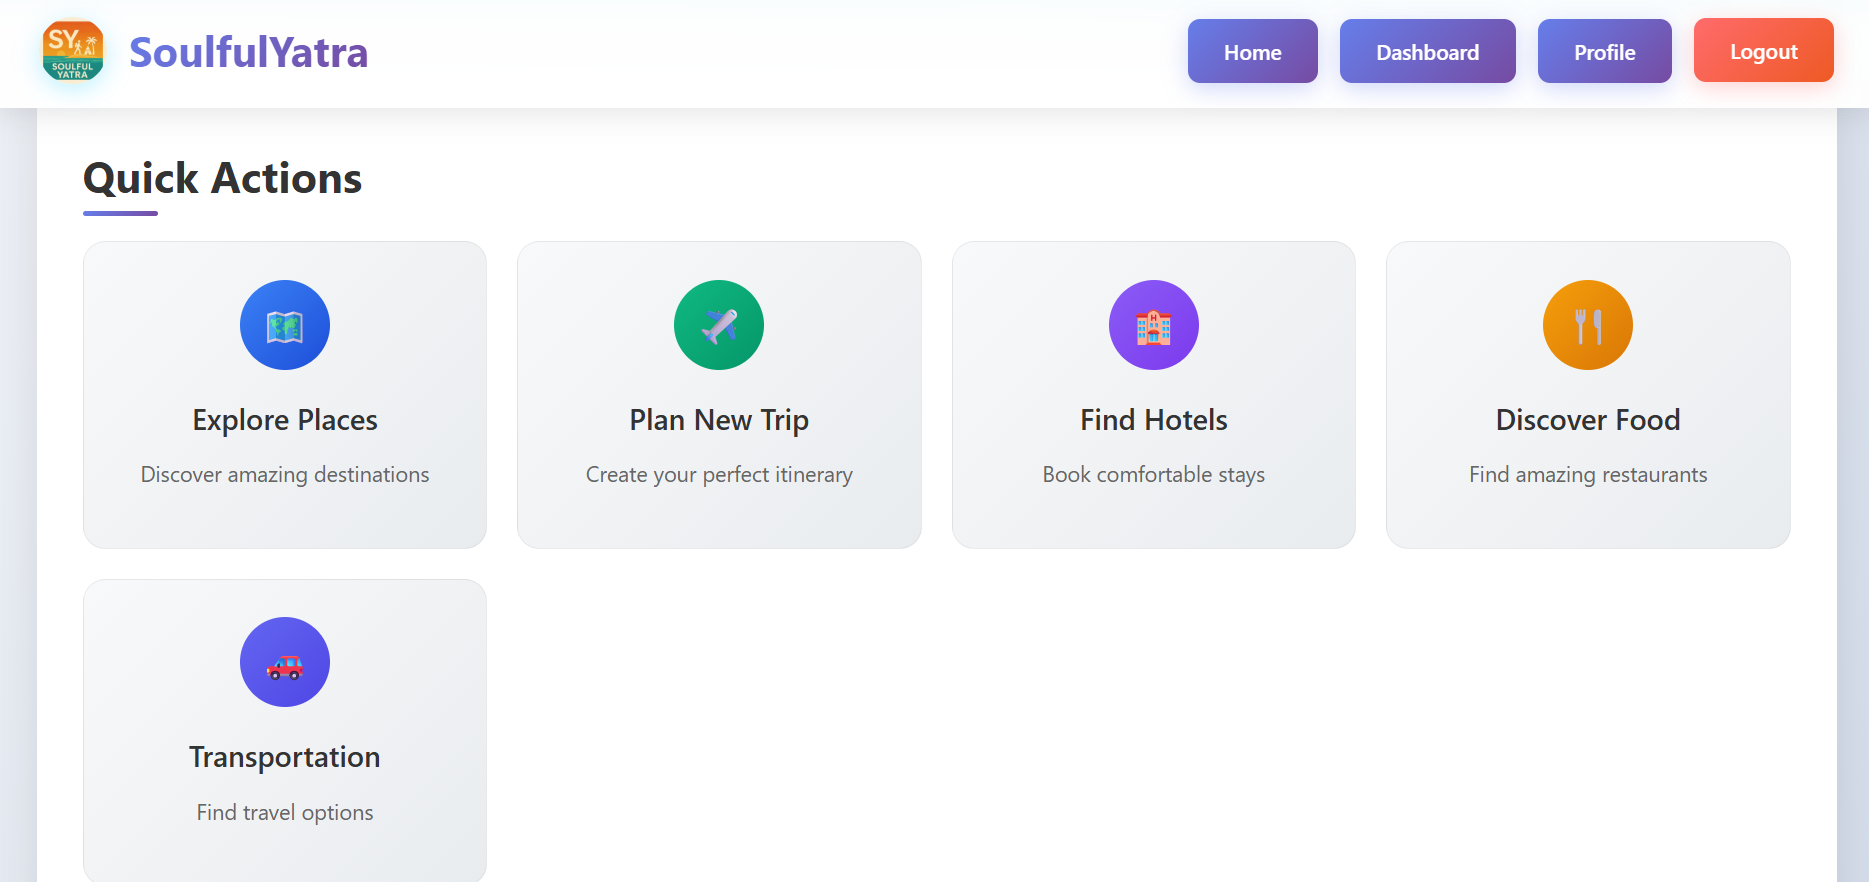The image size is (1869, 882).
Task: Select the Explore Places card title
Action: tap(285, 420)
